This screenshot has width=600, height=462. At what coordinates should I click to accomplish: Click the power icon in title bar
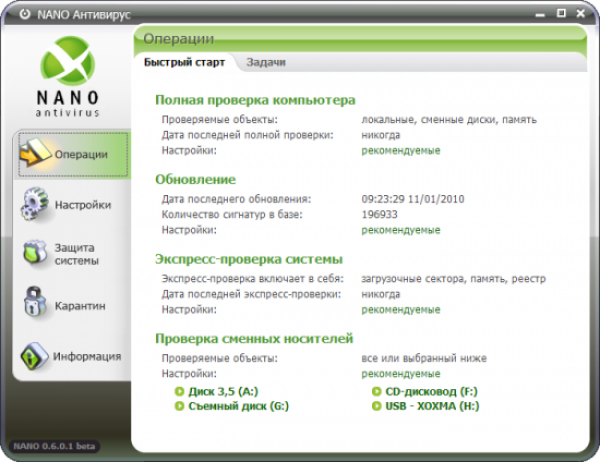click(x=25, y=14)
